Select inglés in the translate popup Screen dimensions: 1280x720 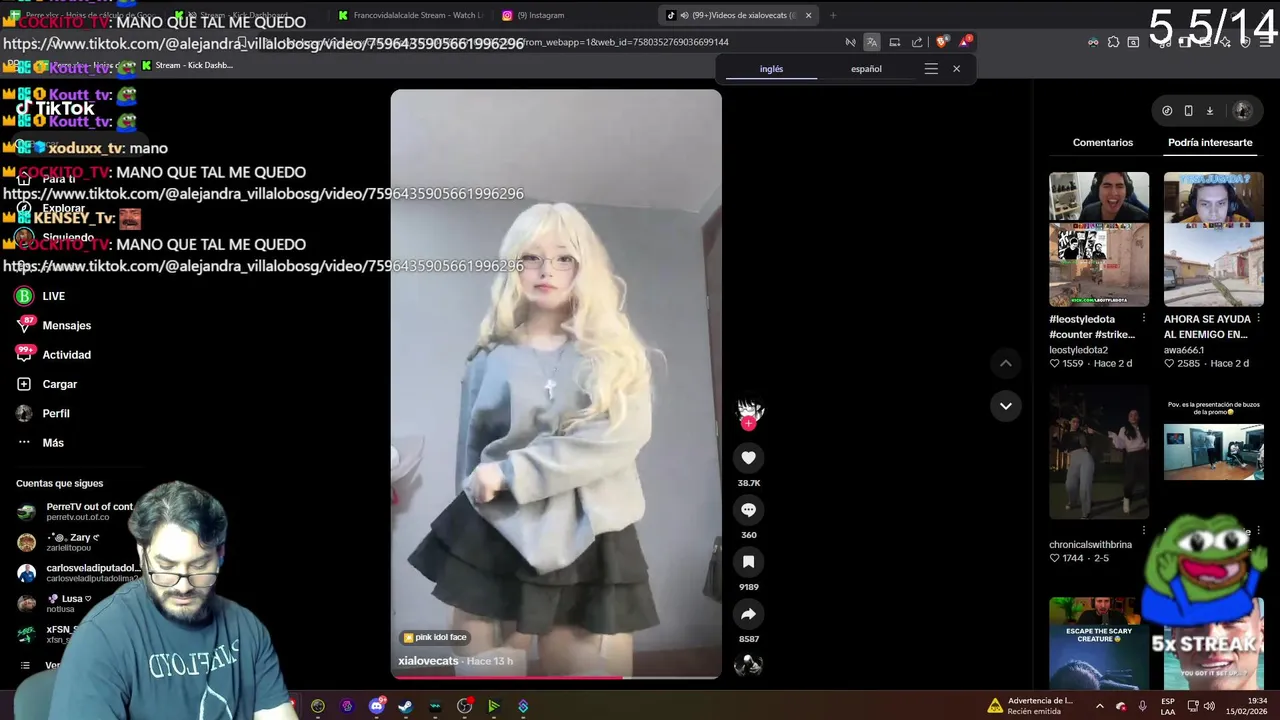tap(771, 69)
